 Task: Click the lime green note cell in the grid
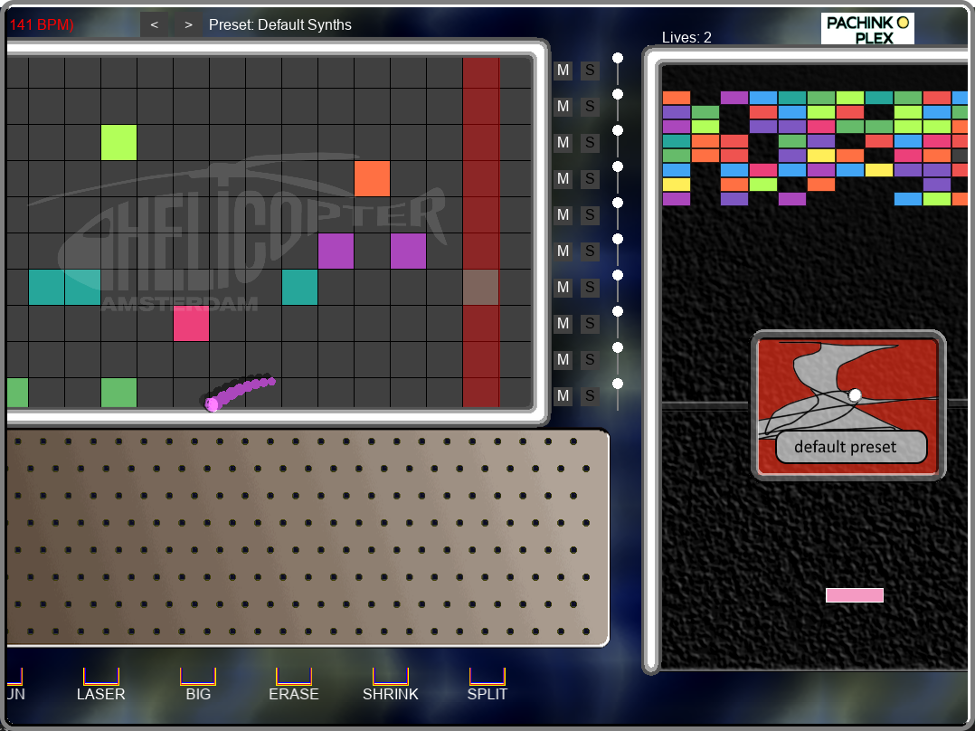pos(119,143)
